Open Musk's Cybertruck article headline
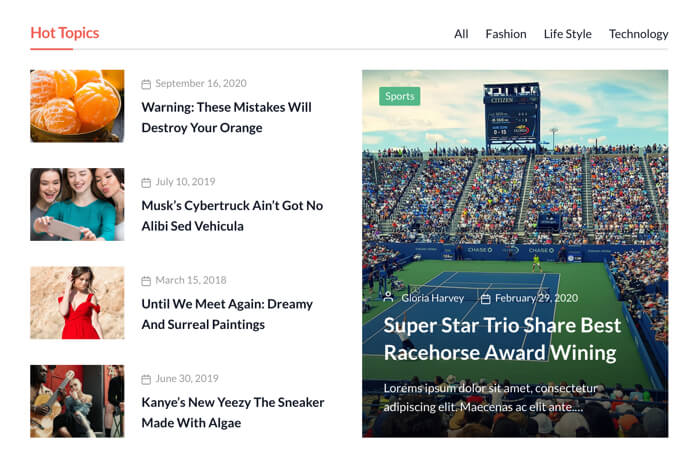700x469 pixels. pos(232,215)
